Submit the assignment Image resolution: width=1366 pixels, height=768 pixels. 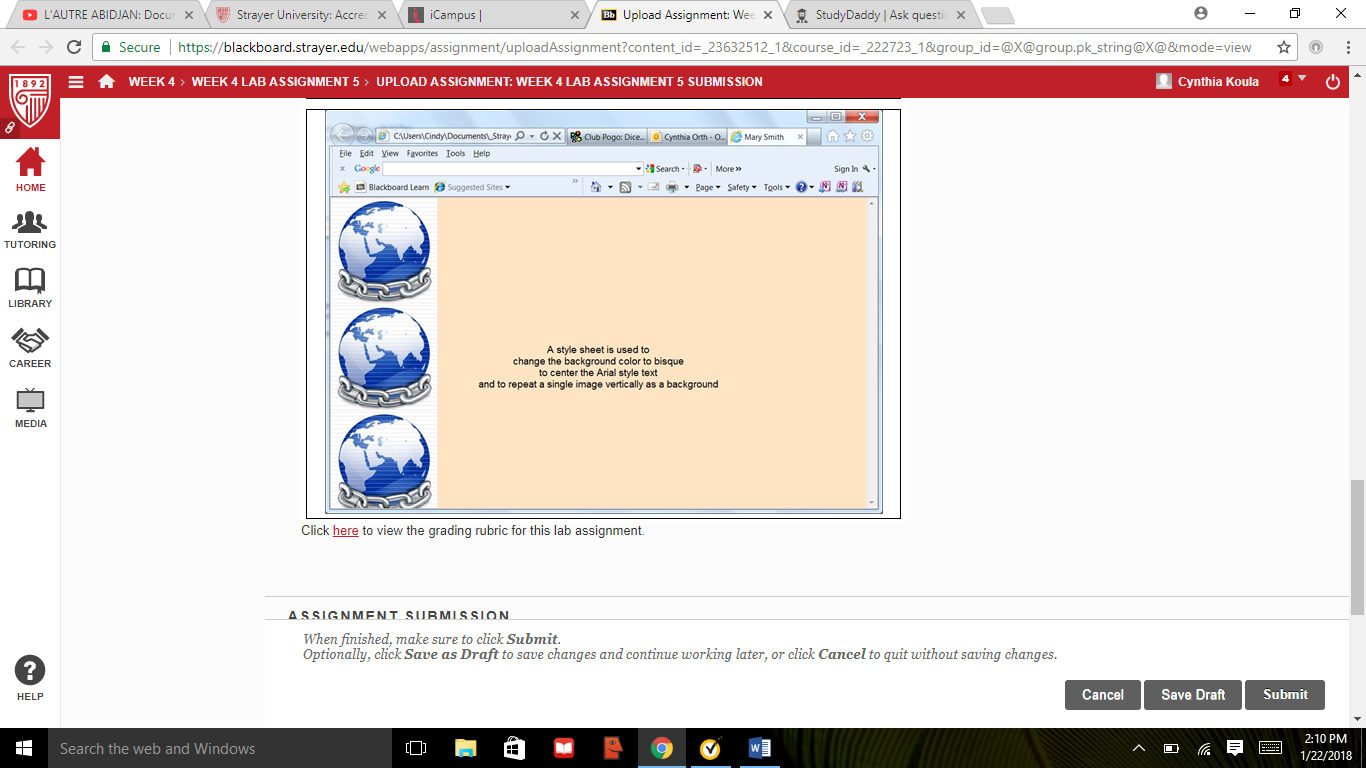(x=1284, y=694)
